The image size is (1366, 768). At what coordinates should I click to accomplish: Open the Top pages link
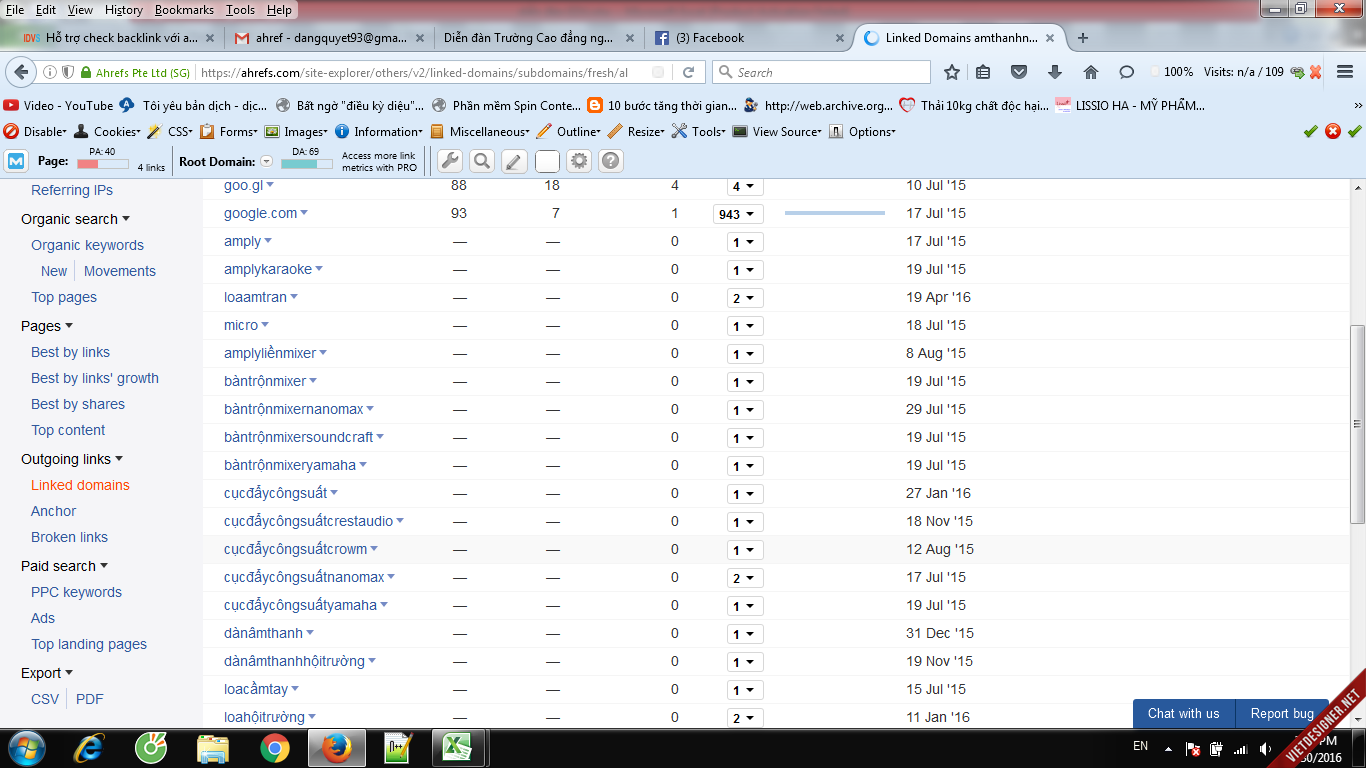[64, 297]
